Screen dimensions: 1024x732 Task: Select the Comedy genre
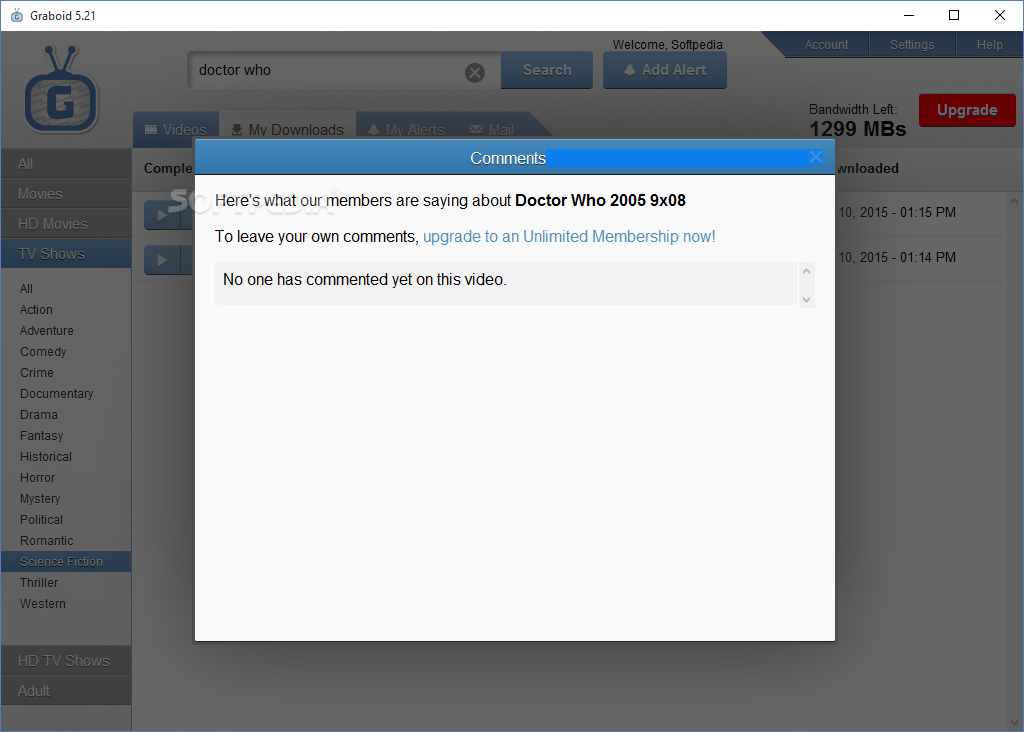[x=43, y=351]
